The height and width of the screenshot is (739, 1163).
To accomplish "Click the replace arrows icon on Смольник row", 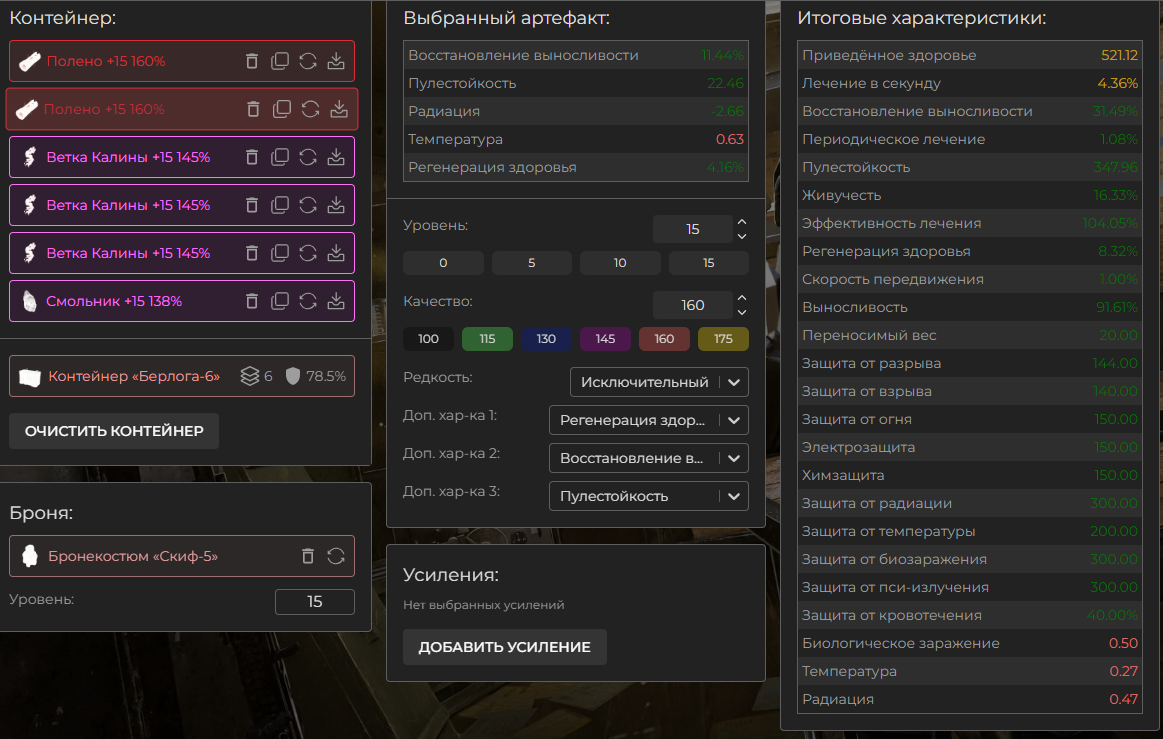I will coord(308,301).
